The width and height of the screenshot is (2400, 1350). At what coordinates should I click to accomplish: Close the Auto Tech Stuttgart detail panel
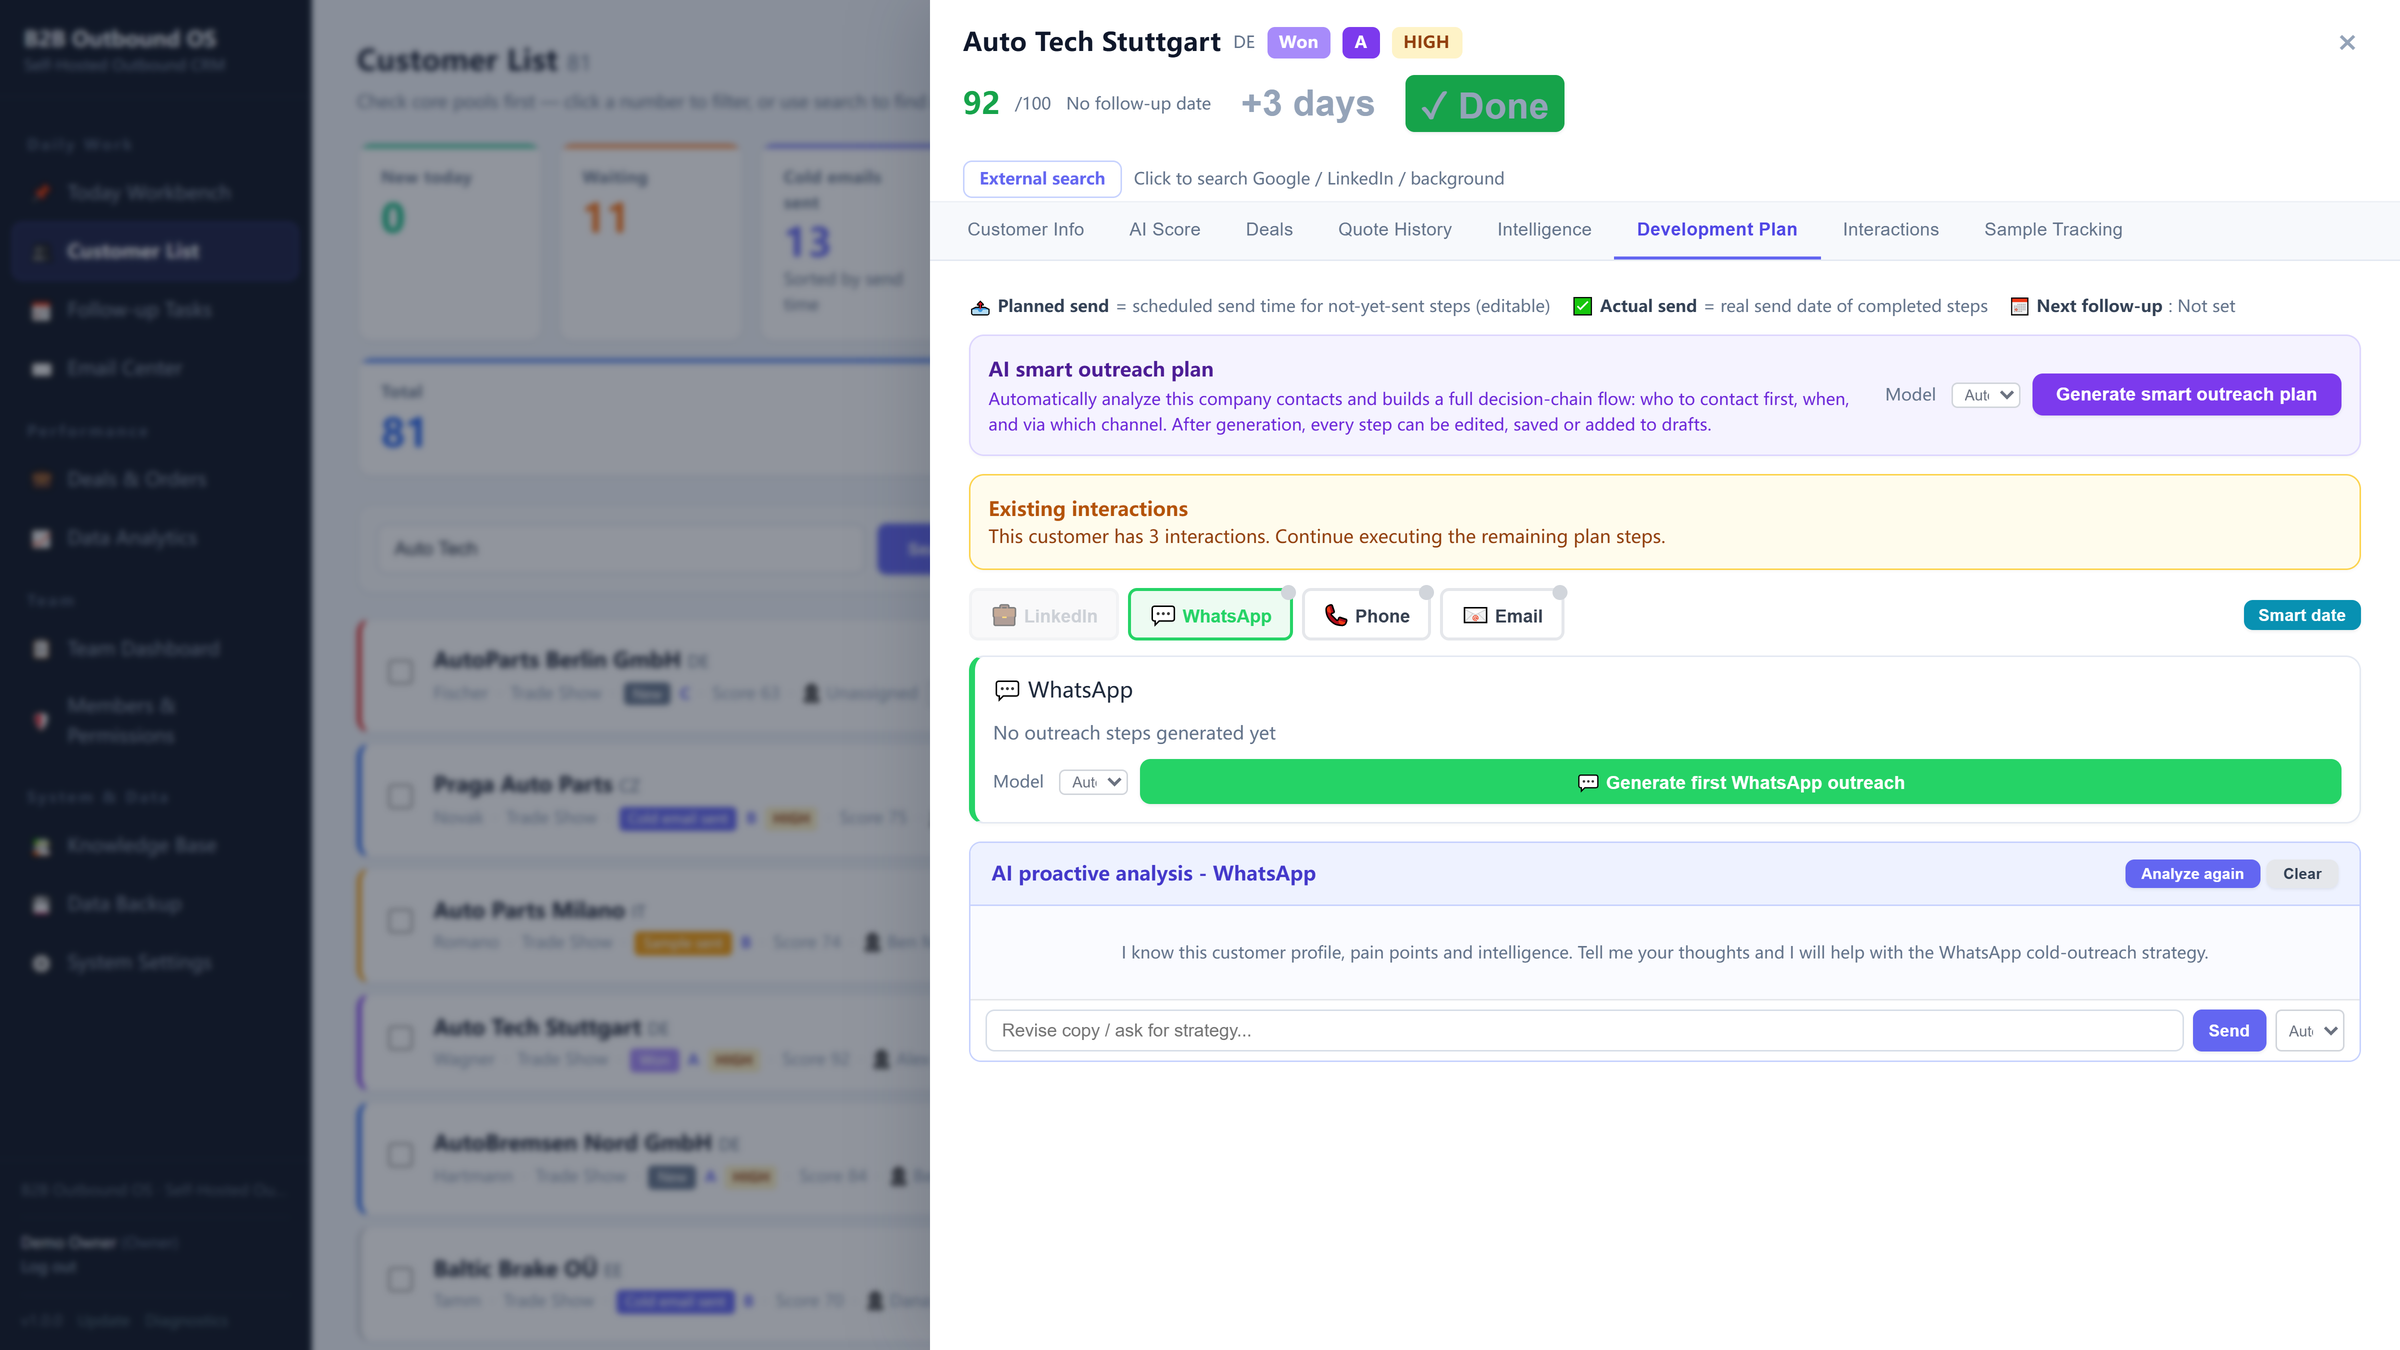coord(2347,42)
